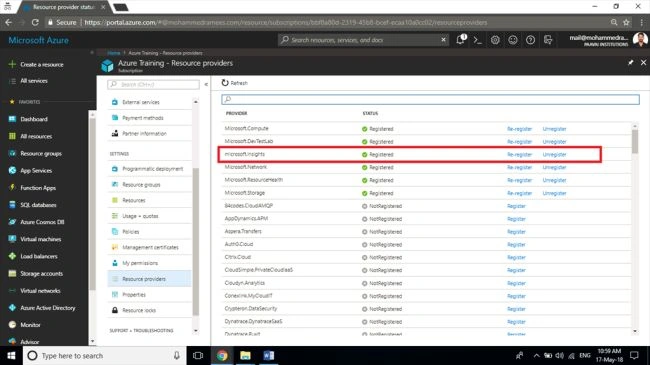The height and width of the screenshot is (365, 650).
Task: Click the Cloudyn.Analytics provider row
Action: click(x=427, y=283)
